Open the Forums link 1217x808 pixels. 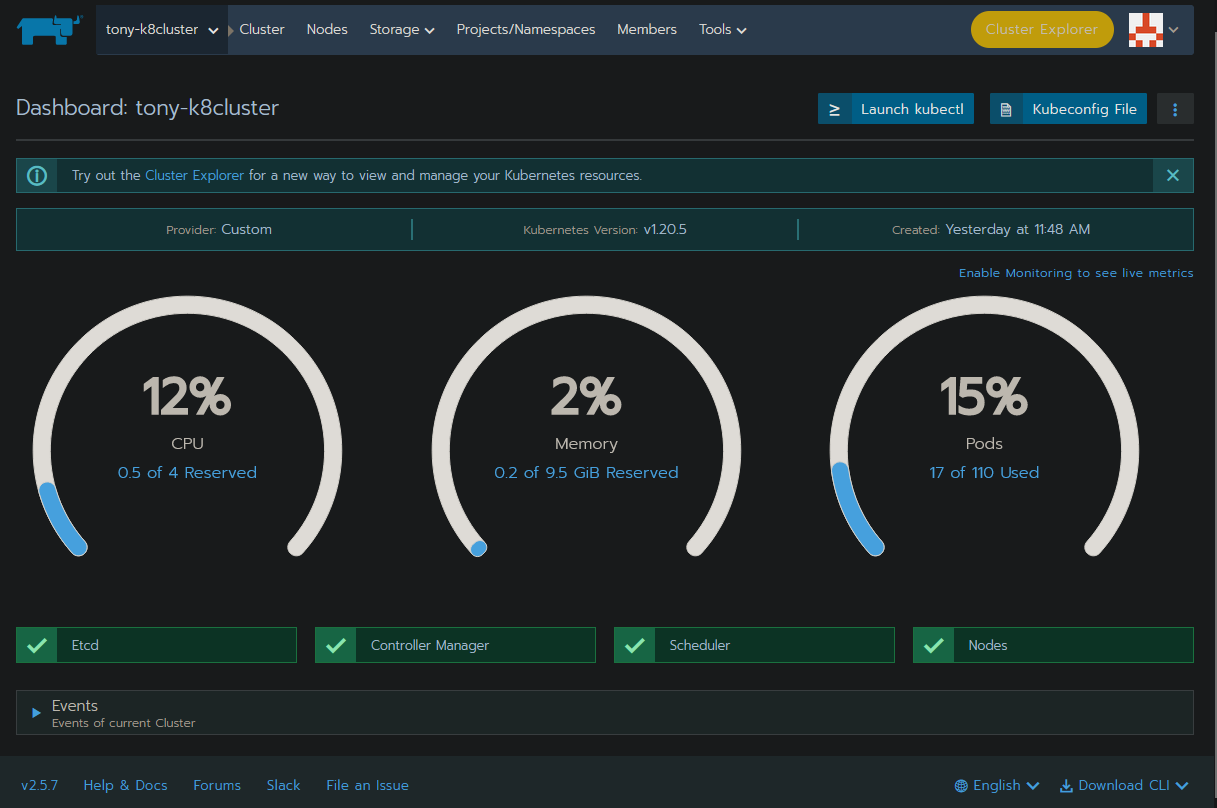click(217, 785)
